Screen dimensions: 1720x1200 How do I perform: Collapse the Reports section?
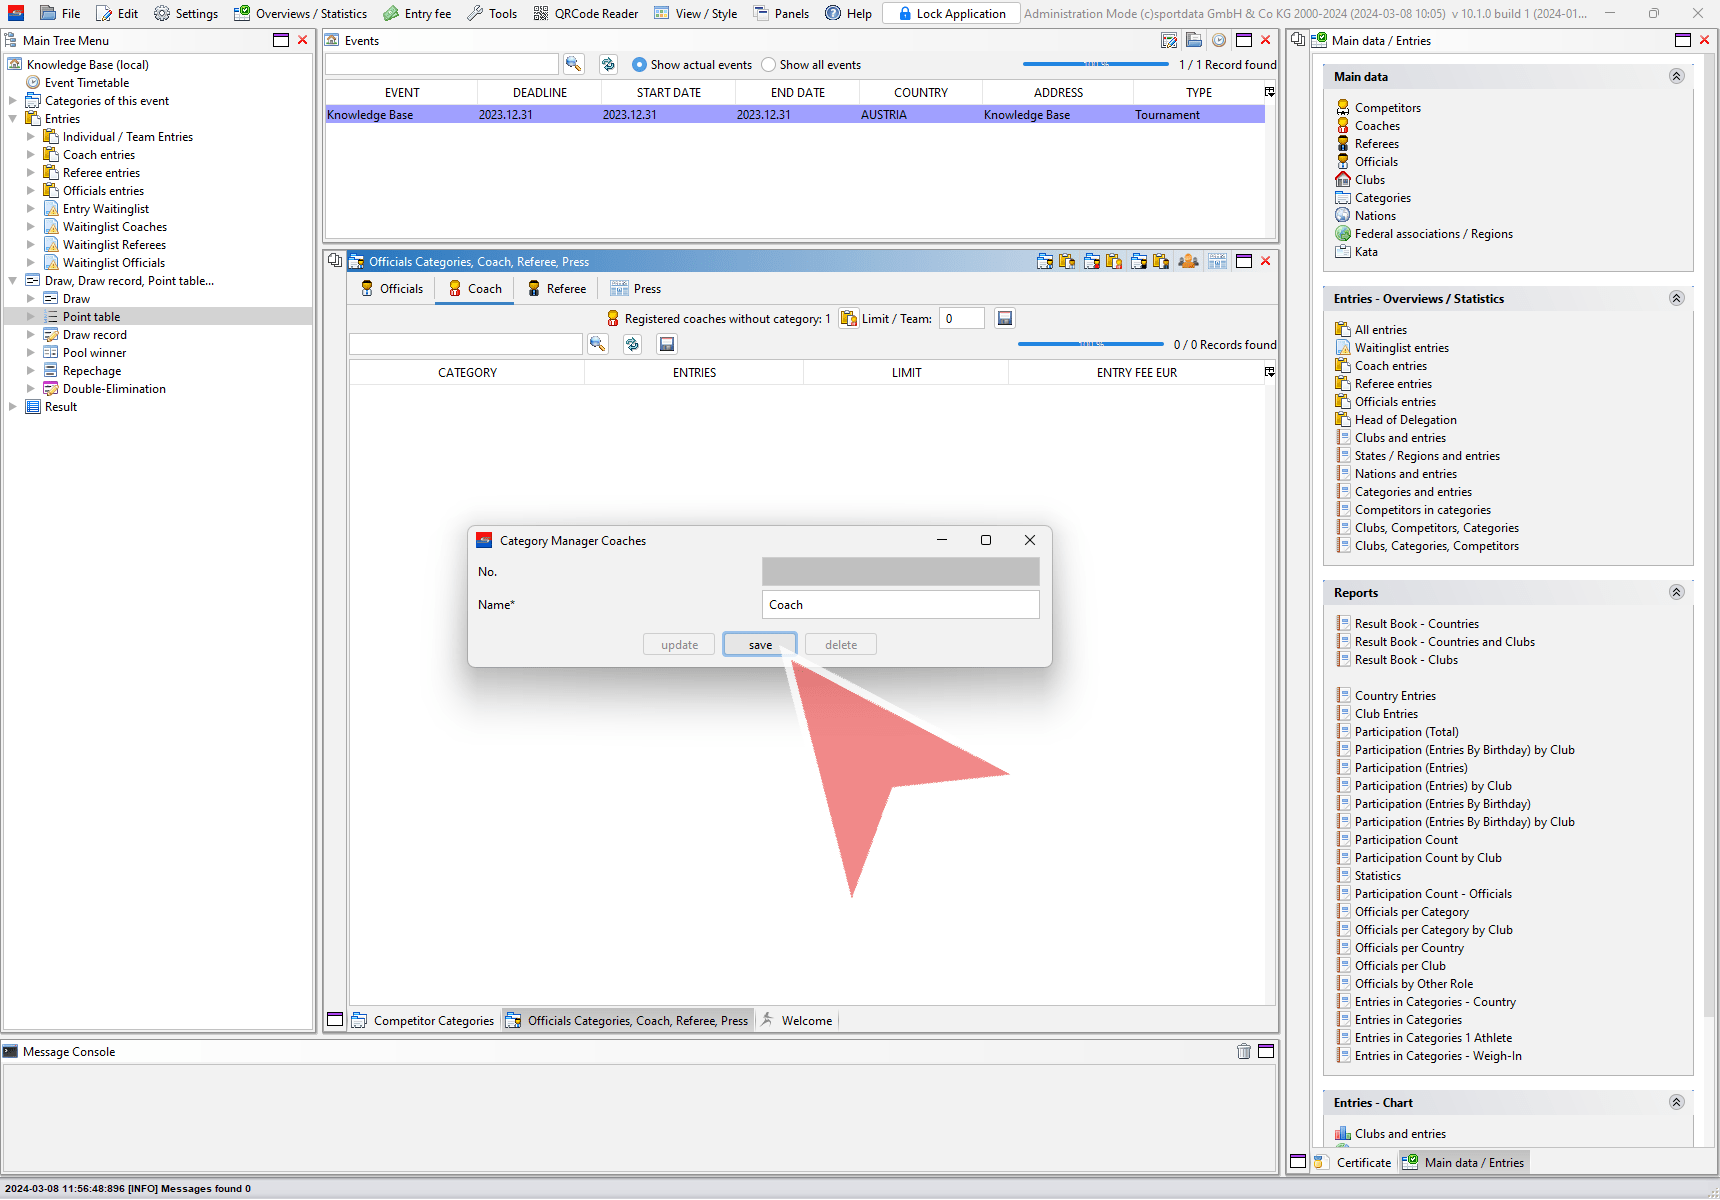click(x=1676, y=592)
